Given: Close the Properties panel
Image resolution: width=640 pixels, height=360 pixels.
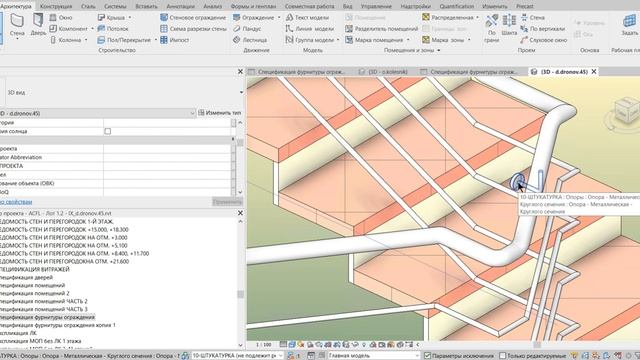Looking at the screenshot, I should pyautogui.click(x=240, y=71).
